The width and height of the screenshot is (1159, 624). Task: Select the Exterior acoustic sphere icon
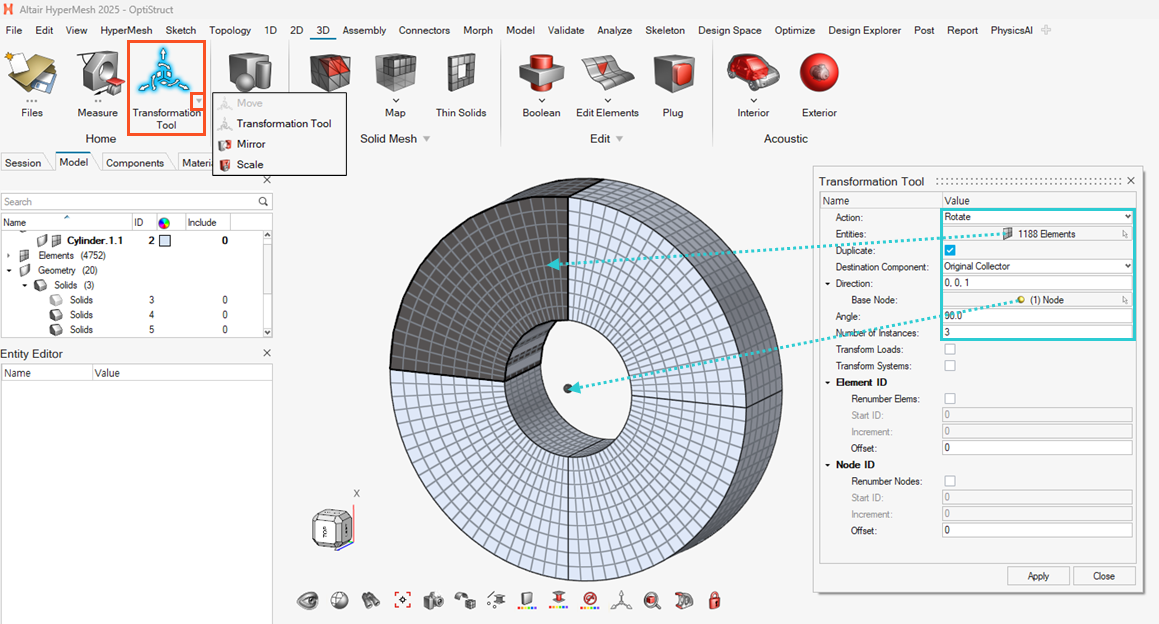[819, 75]
